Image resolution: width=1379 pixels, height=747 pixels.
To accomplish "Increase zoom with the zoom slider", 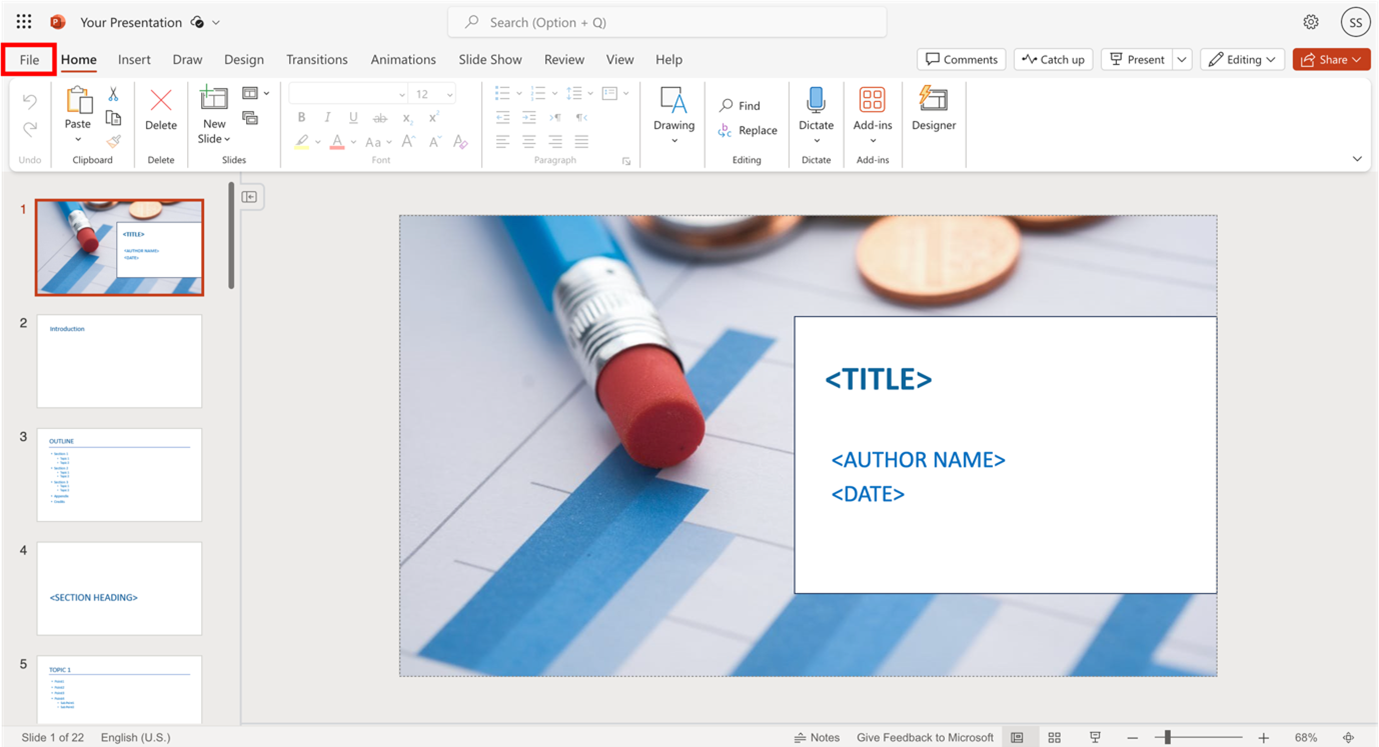I will coord(1264,737).
